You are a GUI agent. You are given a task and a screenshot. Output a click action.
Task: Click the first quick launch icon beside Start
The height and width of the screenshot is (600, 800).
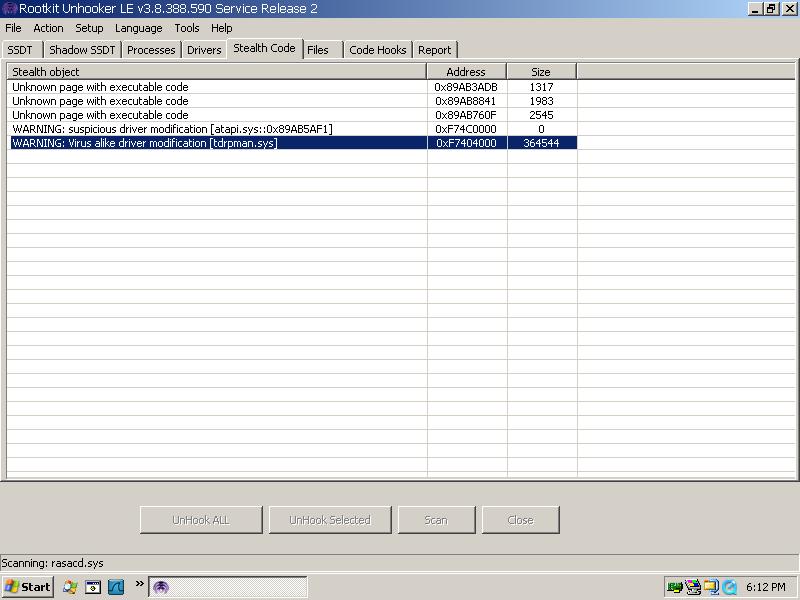tap(70, 587)
